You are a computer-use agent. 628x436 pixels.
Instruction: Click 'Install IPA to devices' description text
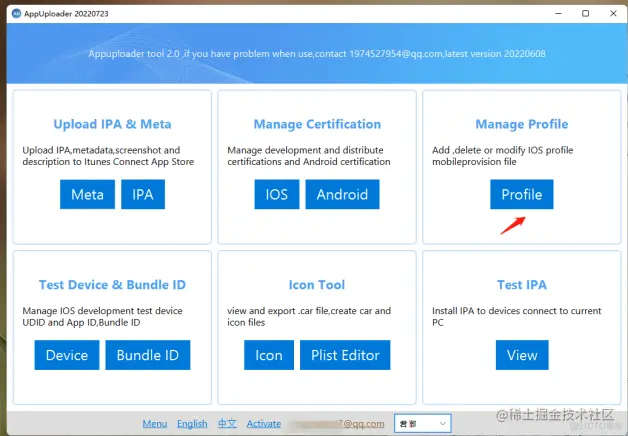pos(517,316)
